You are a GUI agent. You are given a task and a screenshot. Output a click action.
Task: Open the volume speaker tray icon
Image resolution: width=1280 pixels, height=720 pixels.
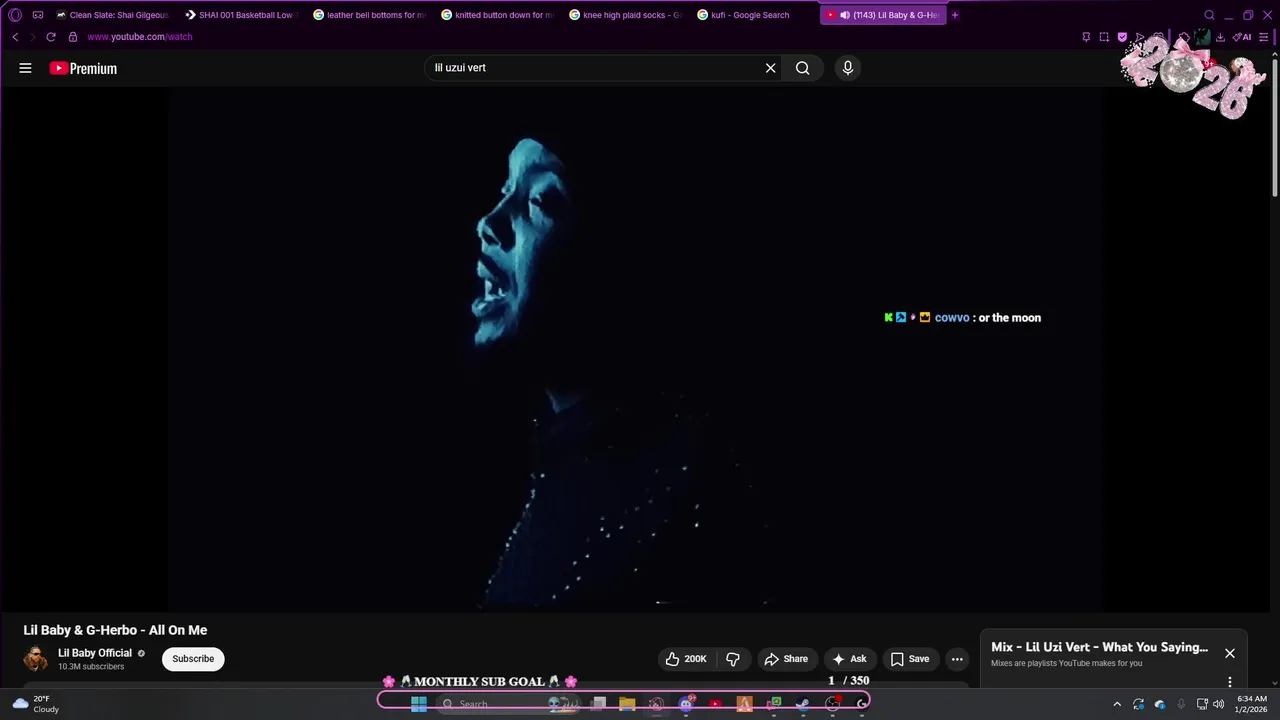tap(1218, 704)
